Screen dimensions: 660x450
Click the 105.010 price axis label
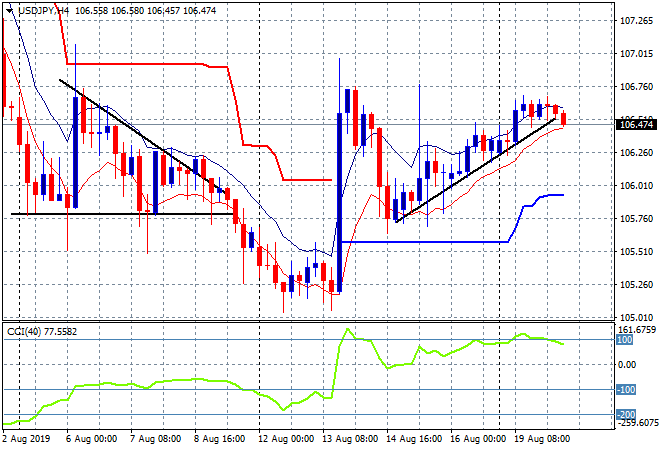(636, 317)
